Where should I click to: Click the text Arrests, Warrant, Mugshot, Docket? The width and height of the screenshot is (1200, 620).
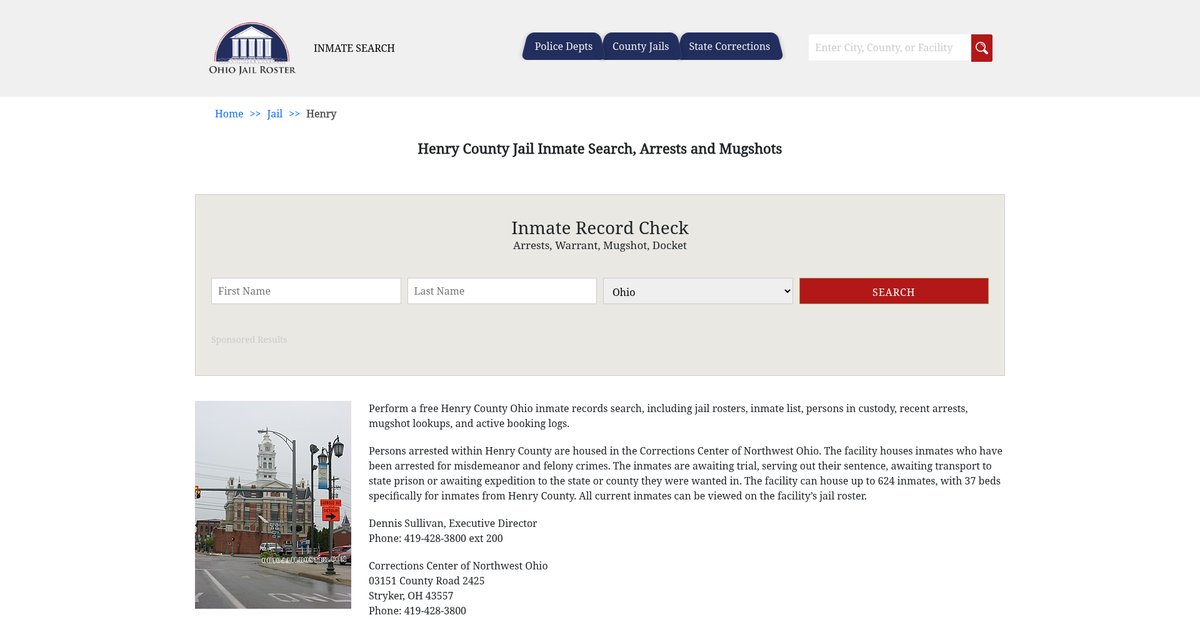tap(600, 246)
